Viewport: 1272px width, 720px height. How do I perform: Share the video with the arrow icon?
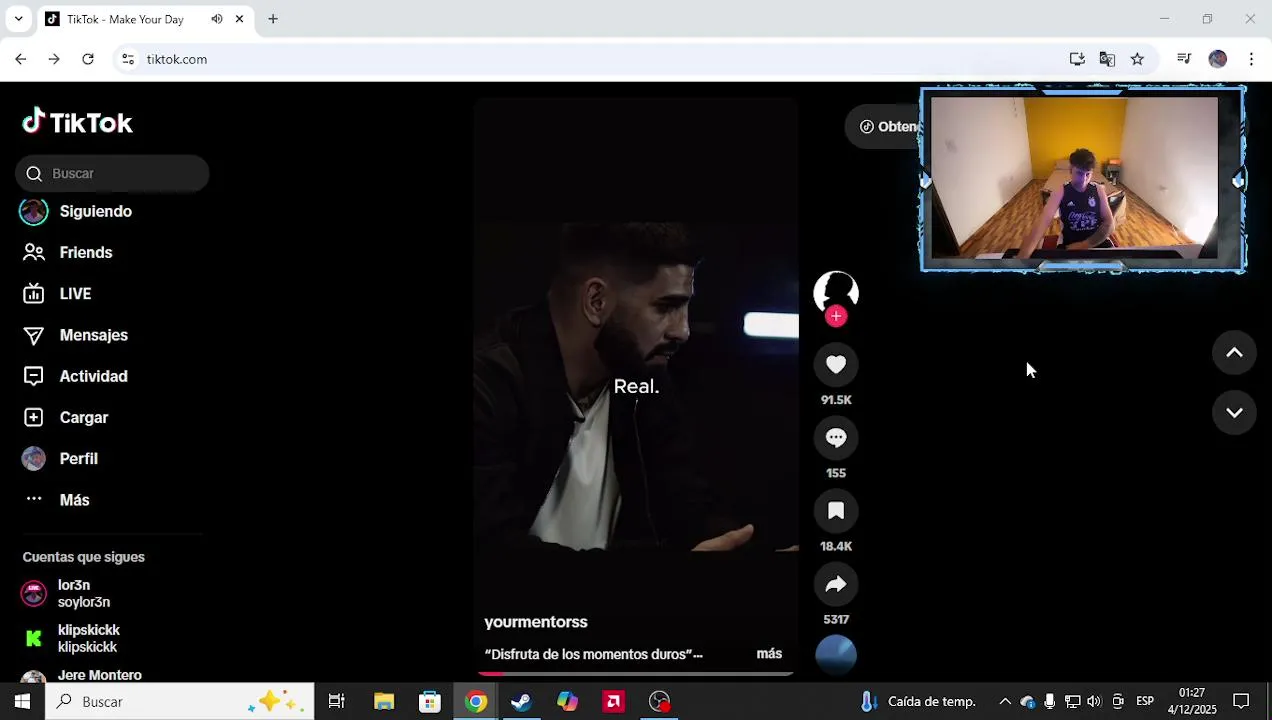coord(836,584)
